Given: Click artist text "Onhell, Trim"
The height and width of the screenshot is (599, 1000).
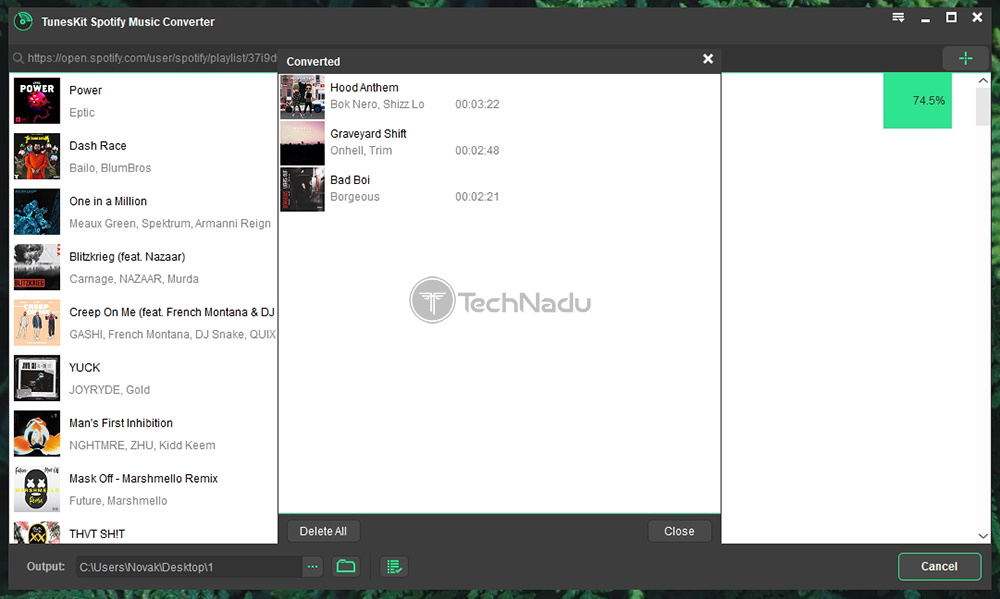Looking at the screenshot, I should coord(361,151).
